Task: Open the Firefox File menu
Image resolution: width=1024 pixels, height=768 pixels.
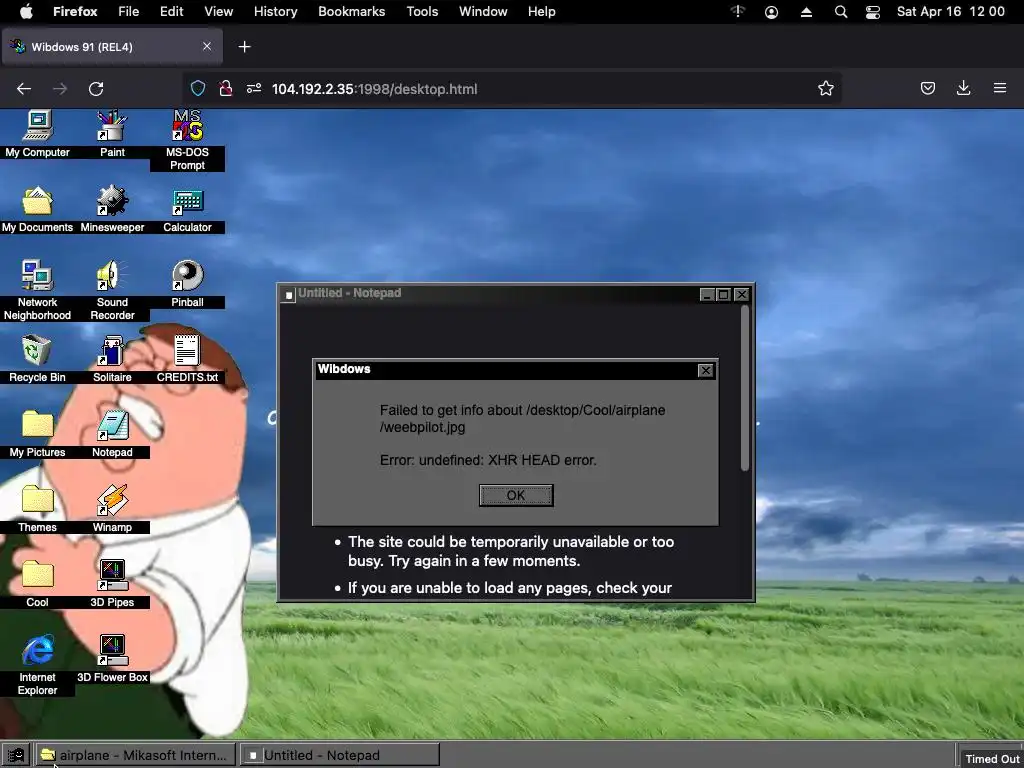Action: point(128,12)
